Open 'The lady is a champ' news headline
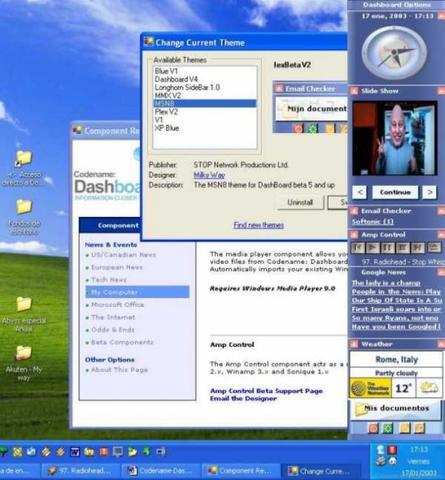Viewport: 445px width, 480px height. (x=386, y=283)
